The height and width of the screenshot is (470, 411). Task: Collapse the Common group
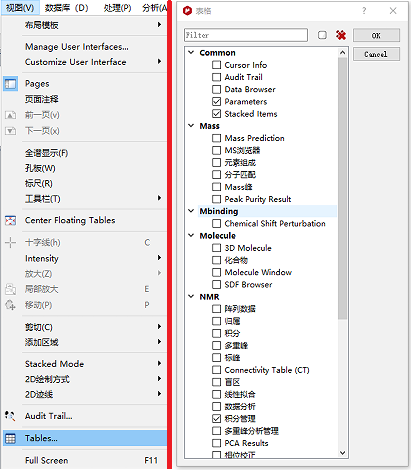[x=191, y=52]
